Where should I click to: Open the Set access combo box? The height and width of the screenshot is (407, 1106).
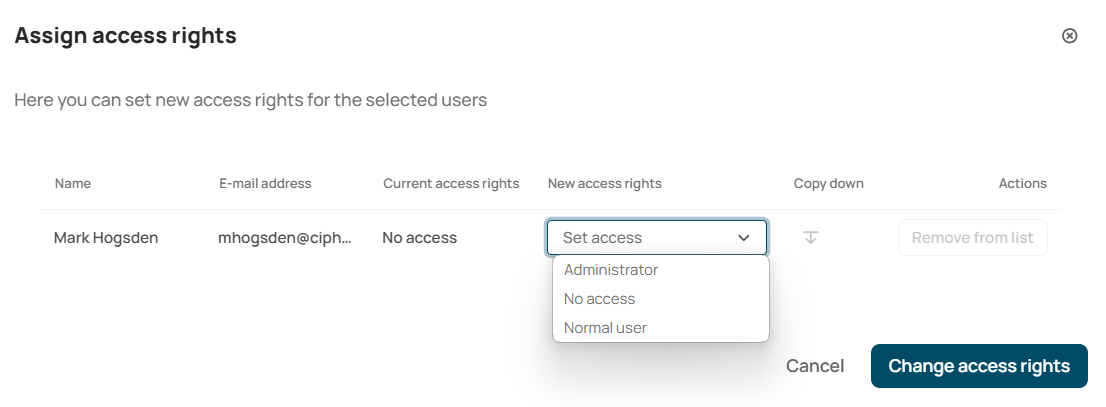coord(657,238)
